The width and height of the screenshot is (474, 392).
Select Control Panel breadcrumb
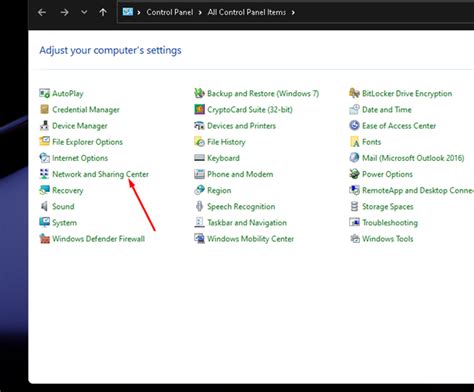pyautogui.click(x=170, y=12)
